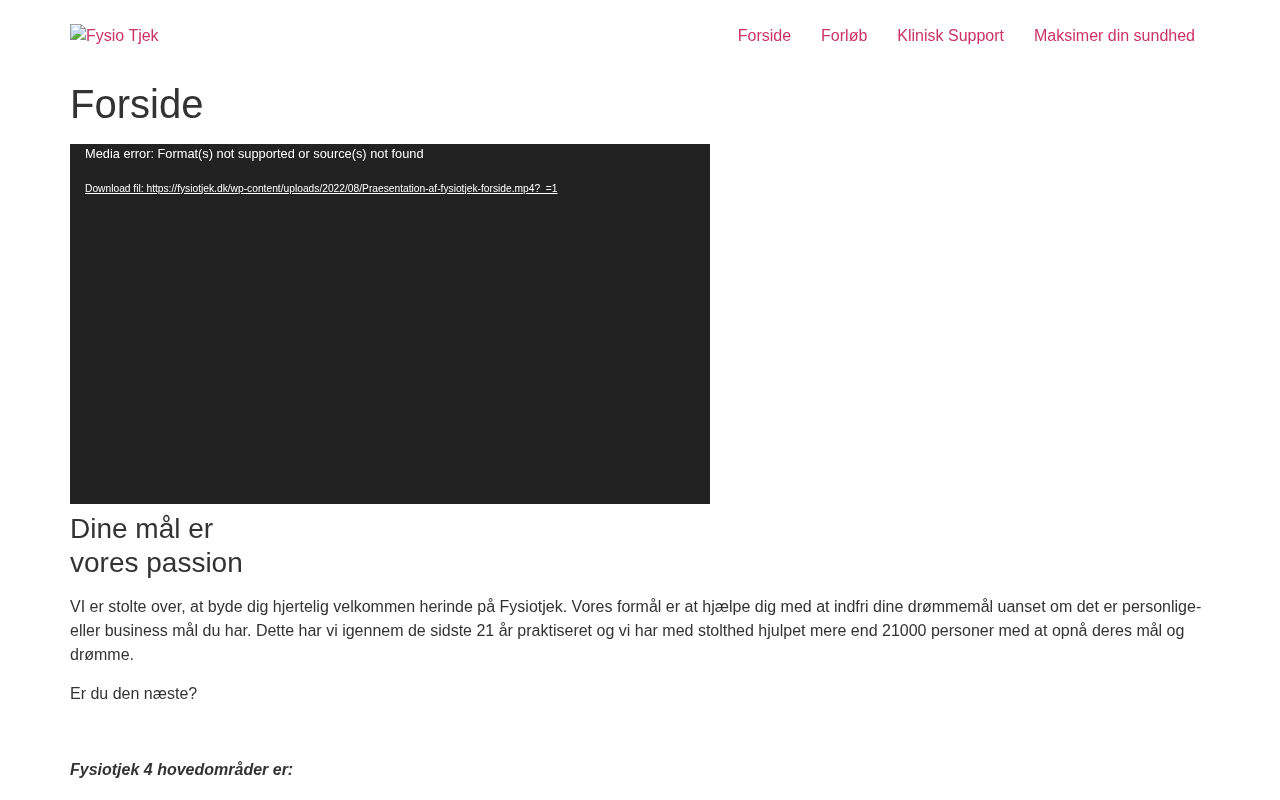Open the Forside menu item
Image resolution: width=1280 pixels, height=800 pixels.
pos(764,36)
